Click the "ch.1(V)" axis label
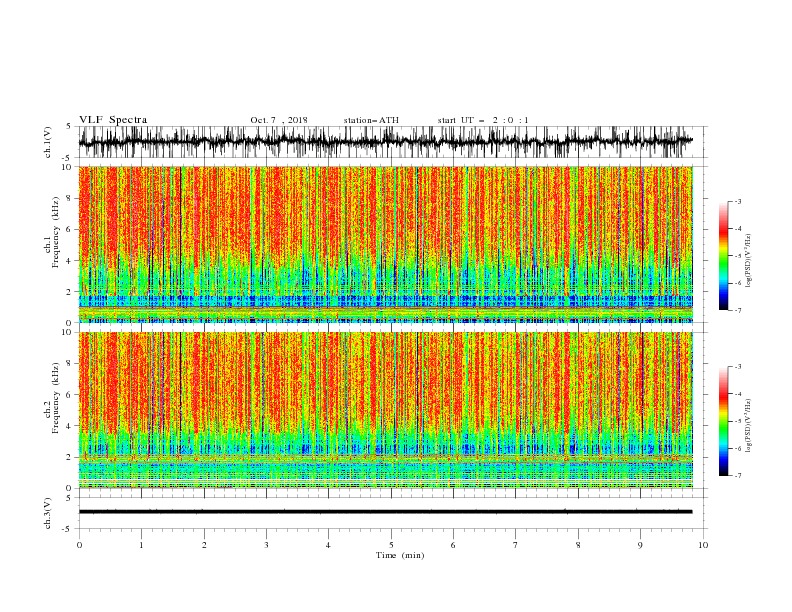Image resolution: width=792 pixels, height=612 pixels. (x=48, y=142)
